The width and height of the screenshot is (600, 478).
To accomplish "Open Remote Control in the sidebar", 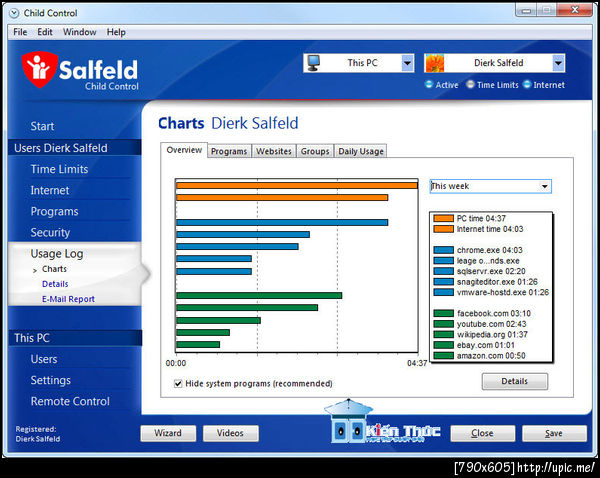I will [x=70, y=401].
